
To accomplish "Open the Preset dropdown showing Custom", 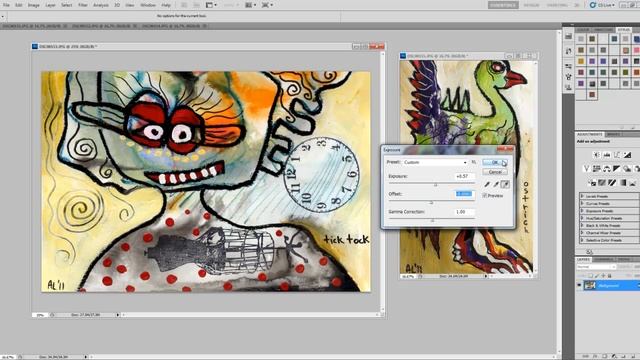I will (435, 162).
